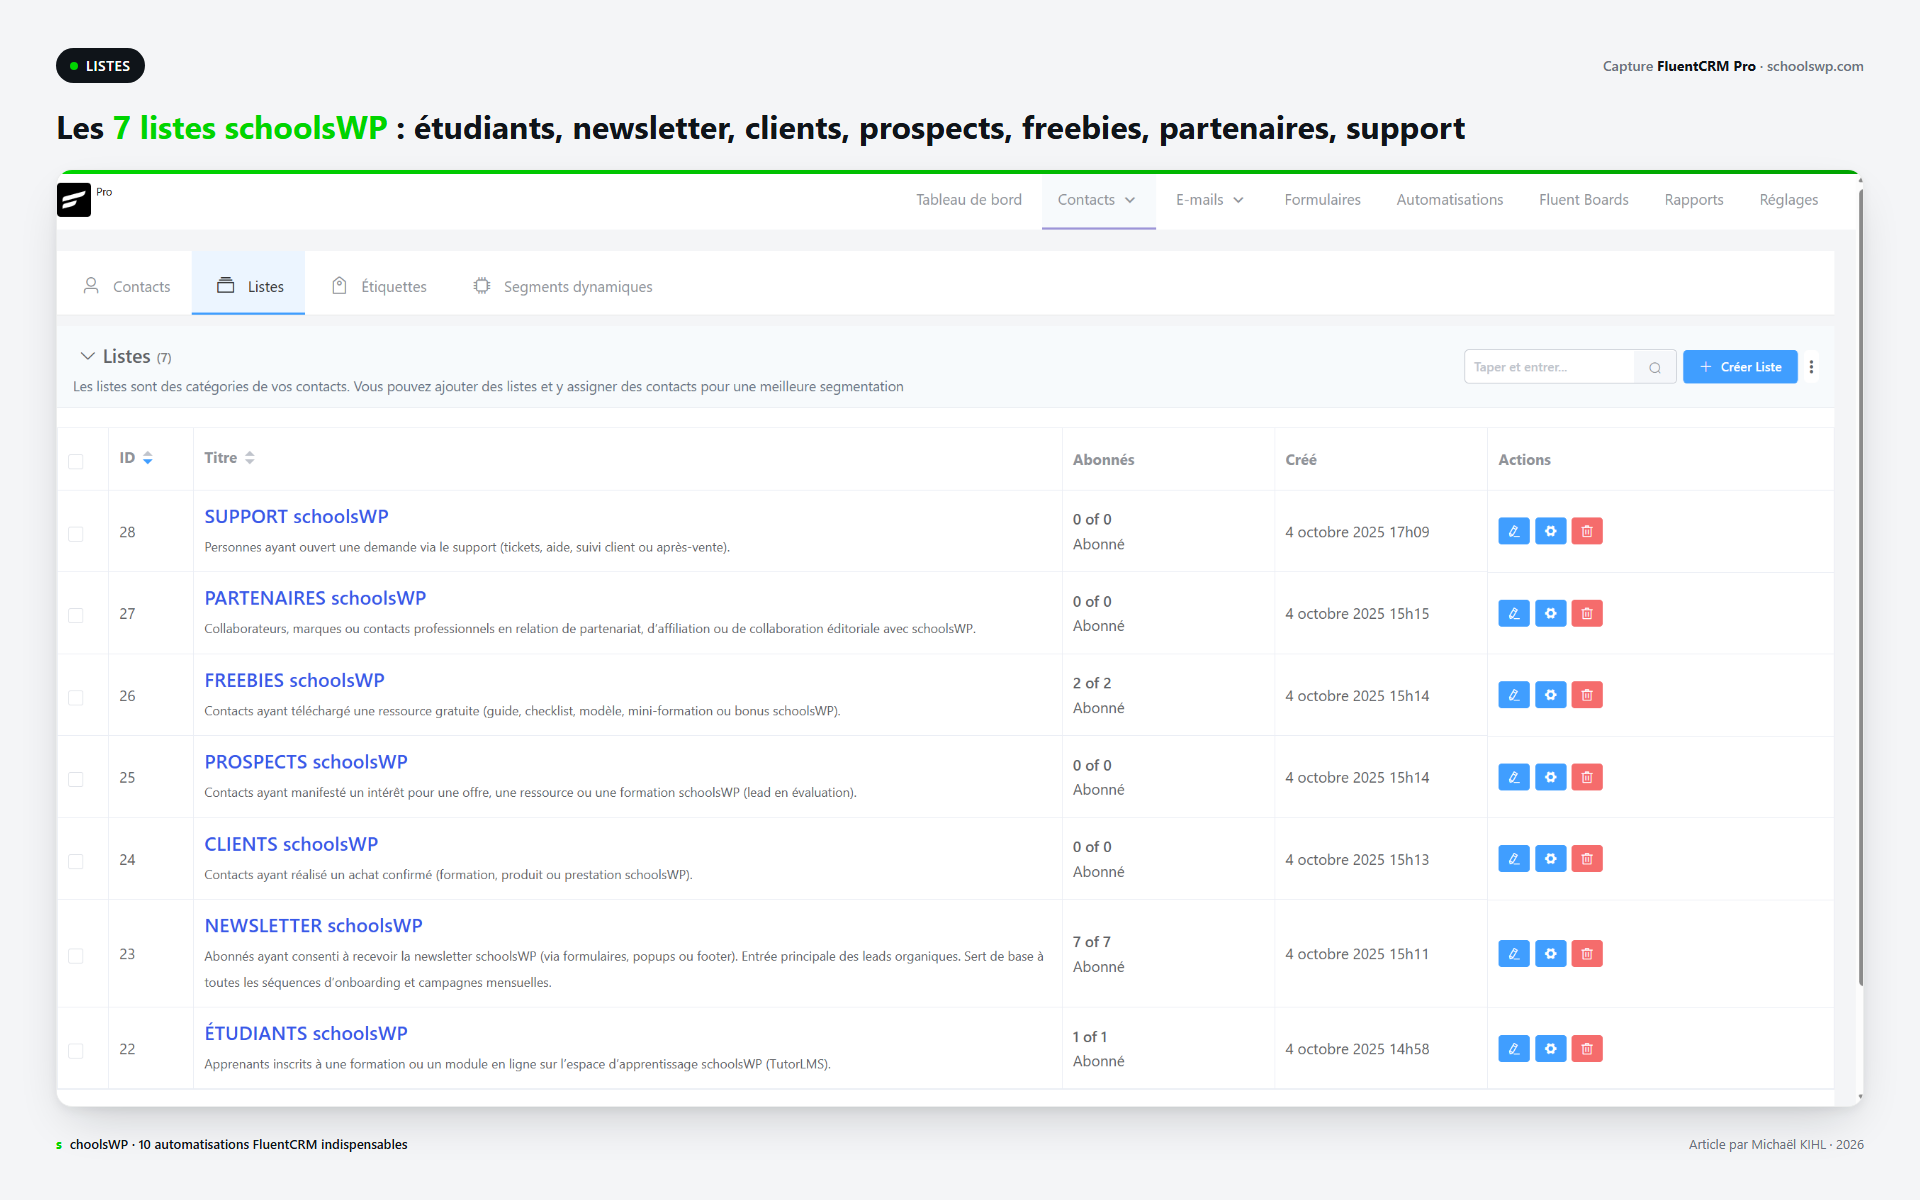Delete the NEWSLETTER schoolsWP list
Image resolution: width=1920 pixels, height=1200 pixels.
coord(1587,954)
